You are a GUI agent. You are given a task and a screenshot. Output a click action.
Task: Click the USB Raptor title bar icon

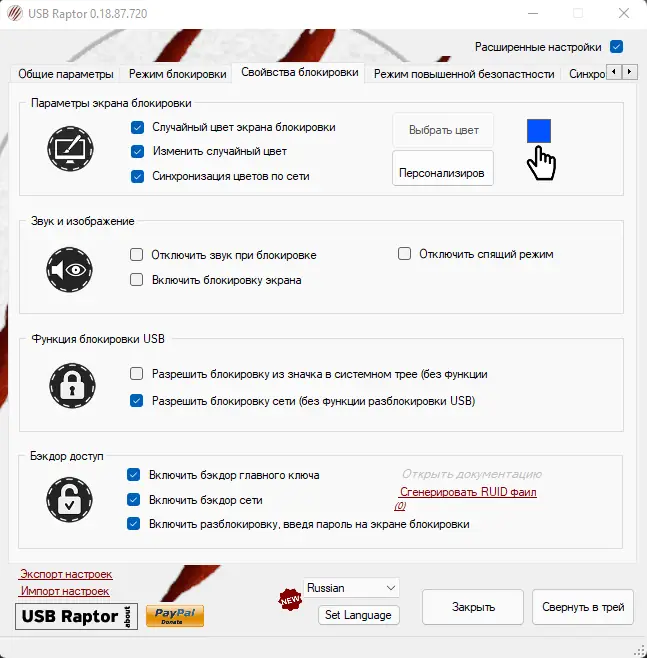[15, 13]
